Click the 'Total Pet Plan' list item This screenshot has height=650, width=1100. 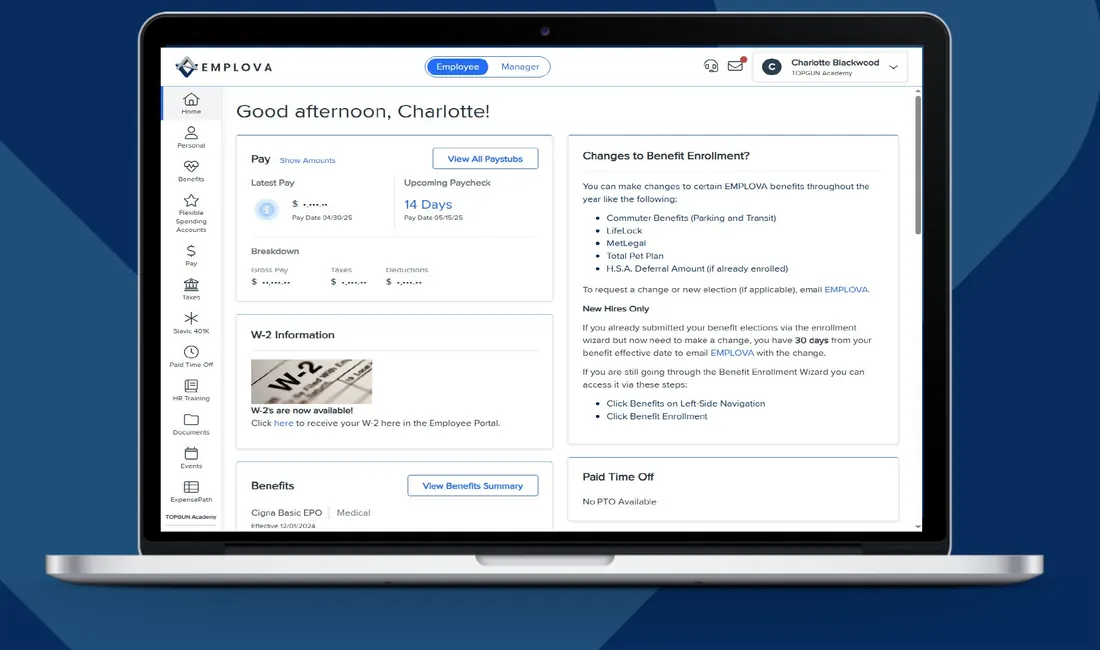tap(635, 256)
